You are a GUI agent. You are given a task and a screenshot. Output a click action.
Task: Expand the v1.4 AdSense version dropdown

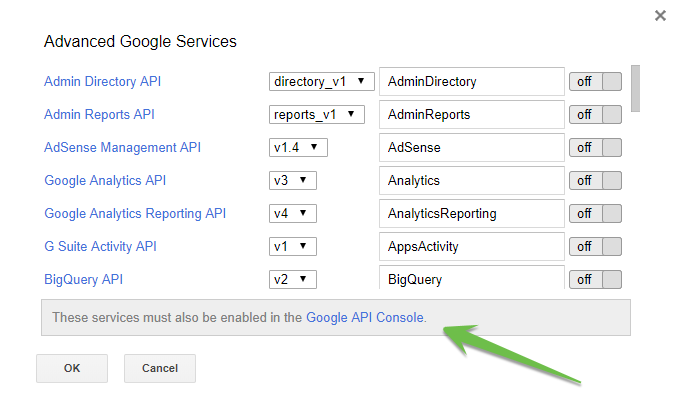point(298,148)
